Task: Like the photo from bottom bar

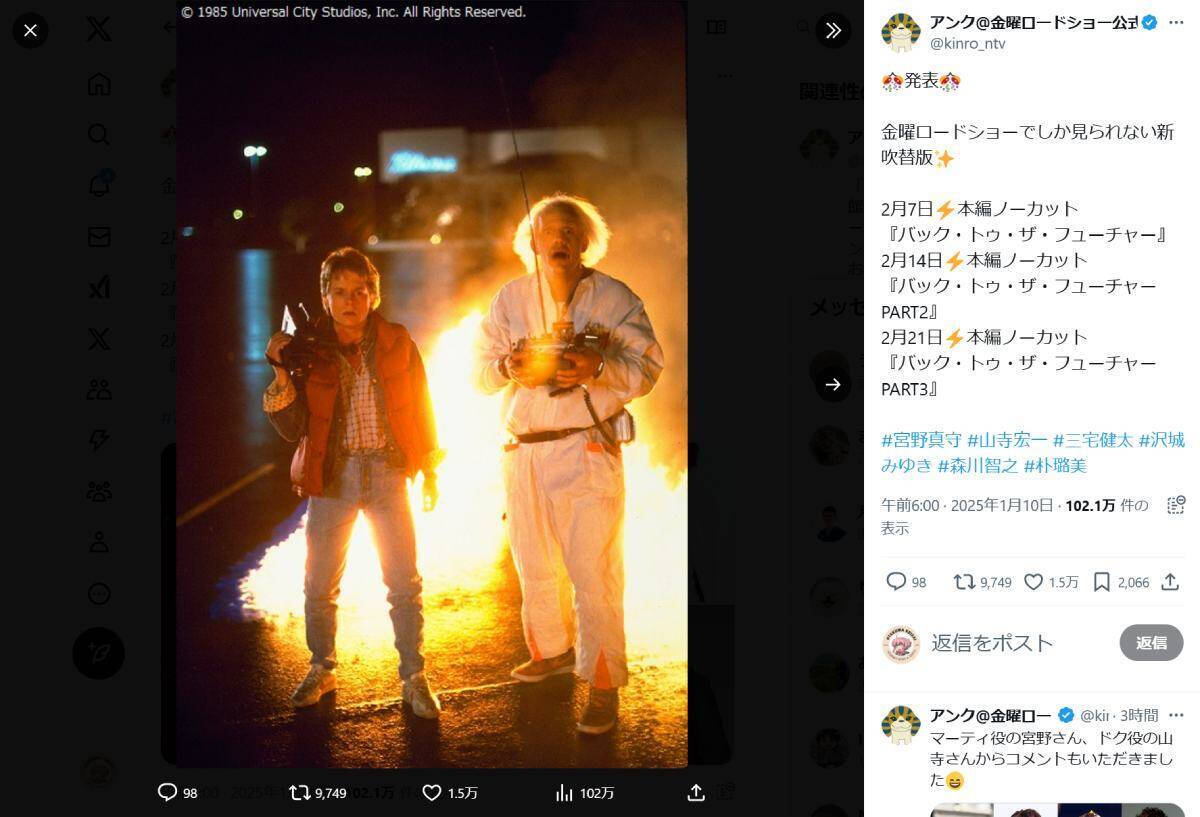Action: [432, 792]
